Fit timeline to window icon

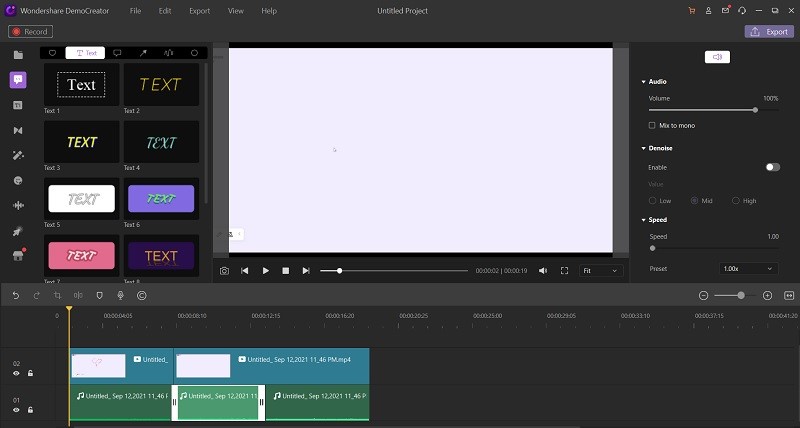[789, 295]
